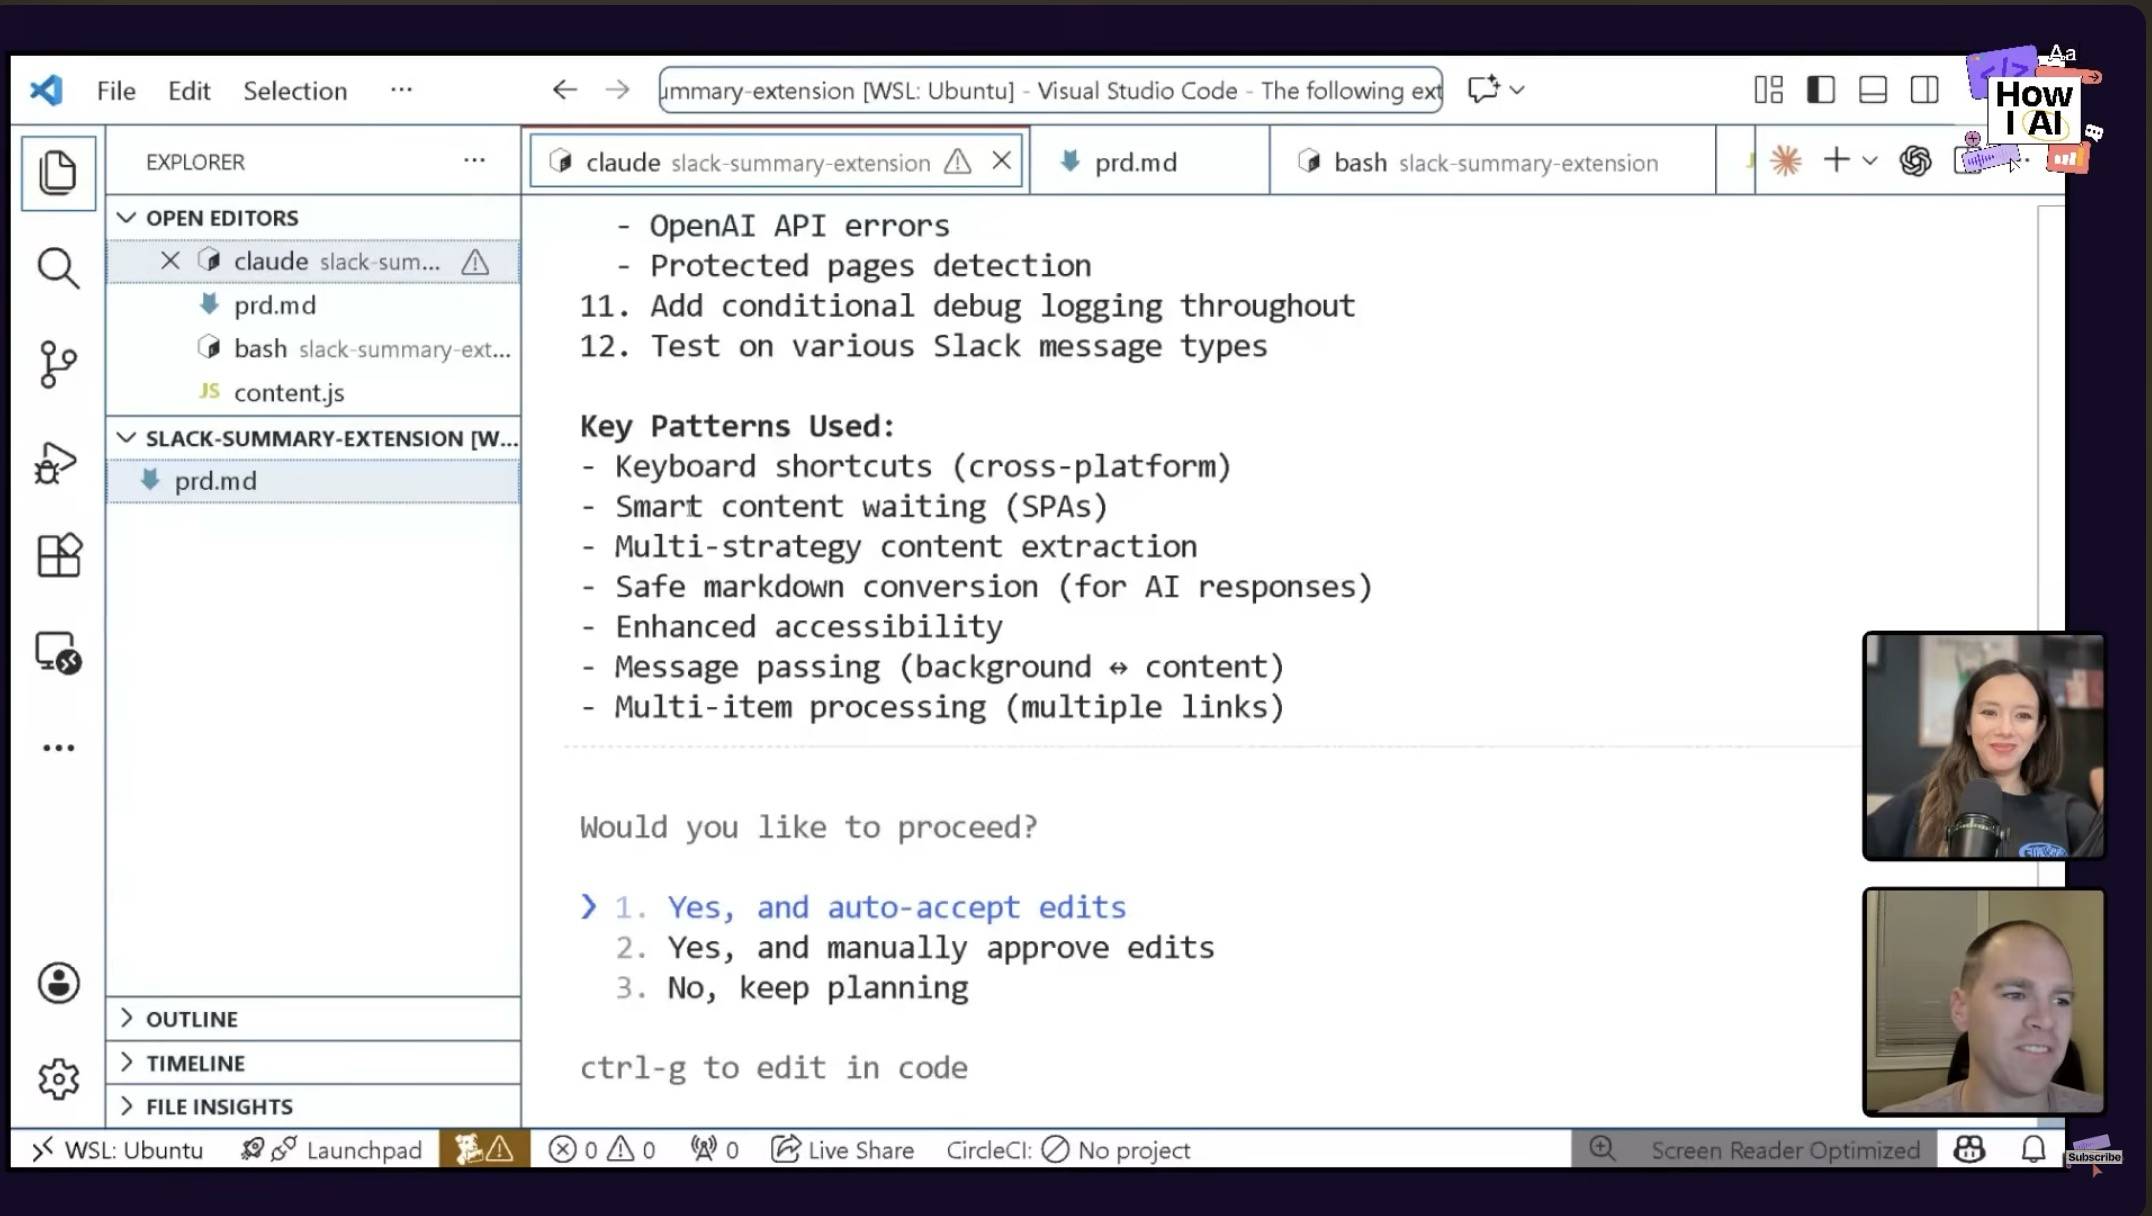Open content.js in Open Editors list
This screenshot has width=2152, height=1216.
click(289, 393)
